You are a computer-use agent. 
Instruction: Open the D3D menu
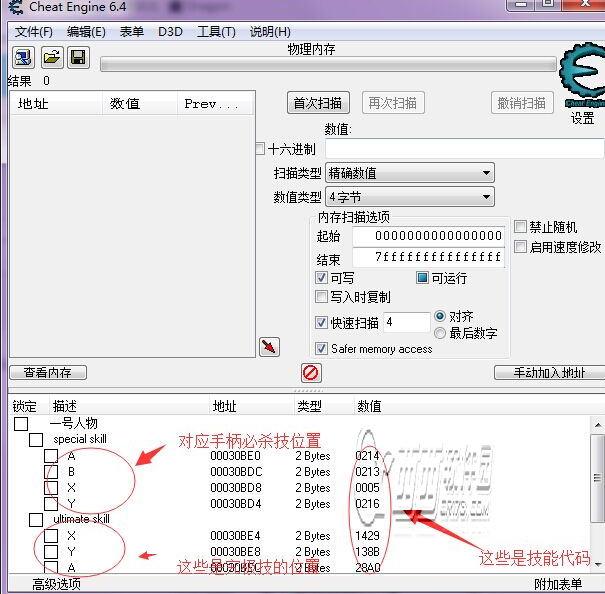click(x=170, y=32)
